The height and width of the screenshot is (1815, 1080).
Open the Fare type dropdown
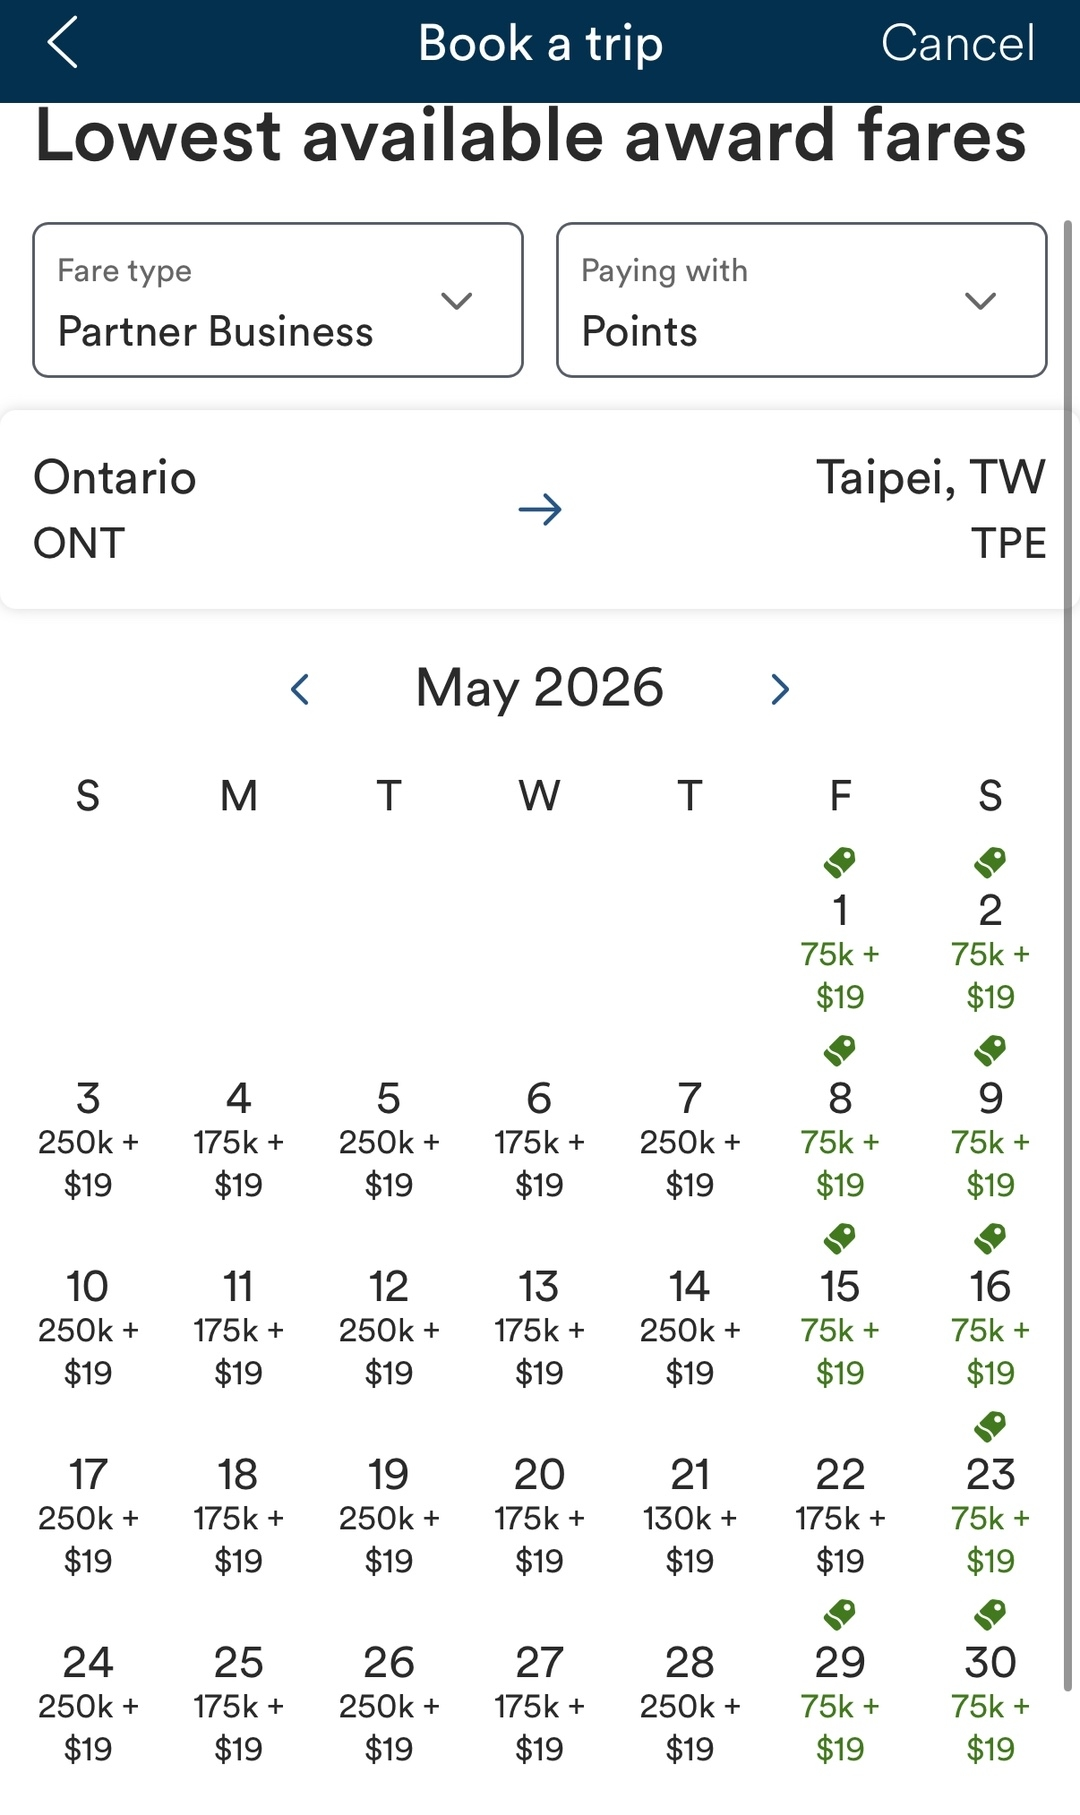click(x=278, y=300)
